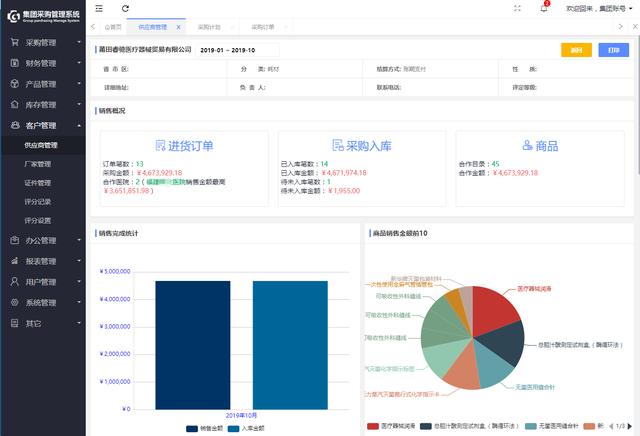Click the hamburger menu collapse icon
The height and width of the screenshot is (436, 640).
point(98,8)
